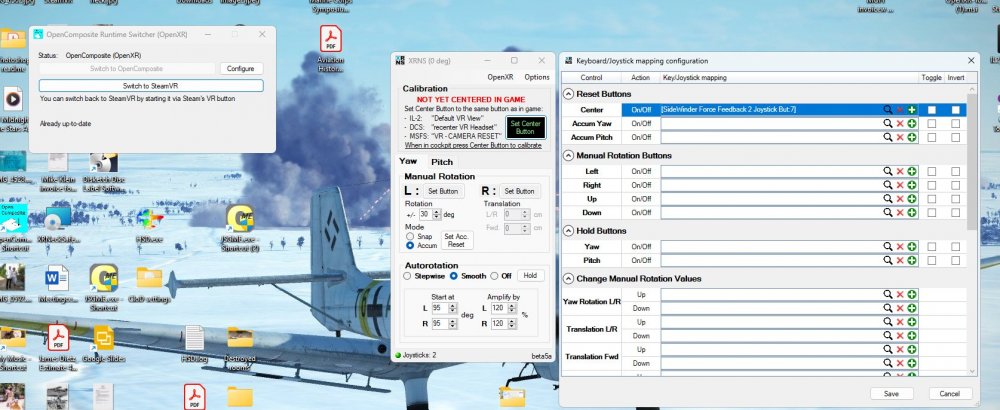Image resolution: width=1000 pixels, height=410 pixels.
Task: Enable the Toggle checkbox for Center
Action: [932, 109]
